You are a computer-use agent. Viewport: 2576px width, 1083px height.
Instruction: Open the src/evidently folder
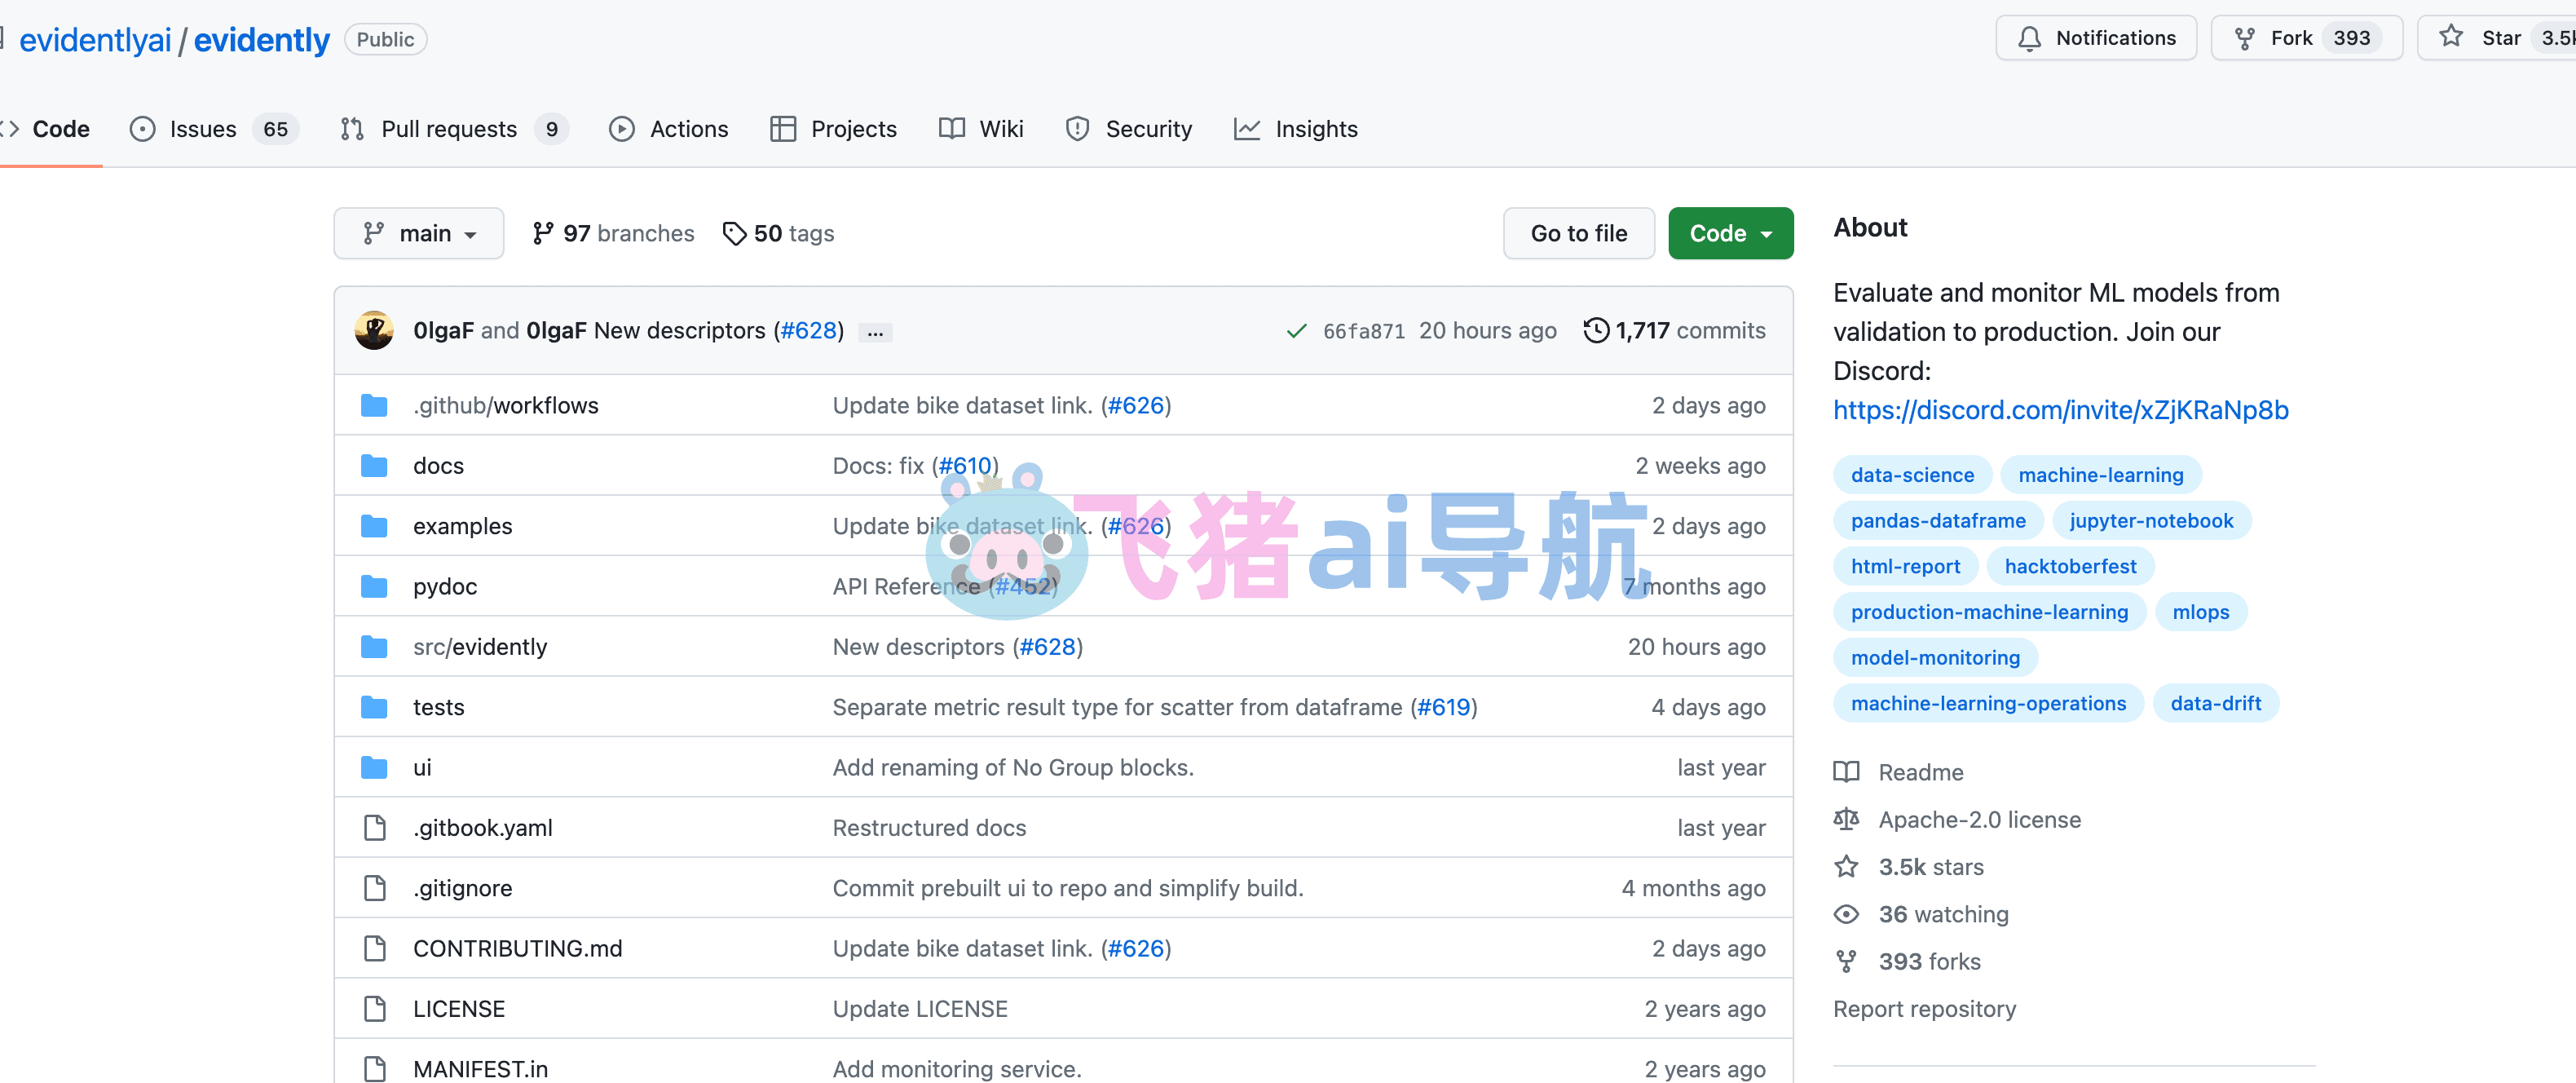pyautogui.click(x=480, y=646)
